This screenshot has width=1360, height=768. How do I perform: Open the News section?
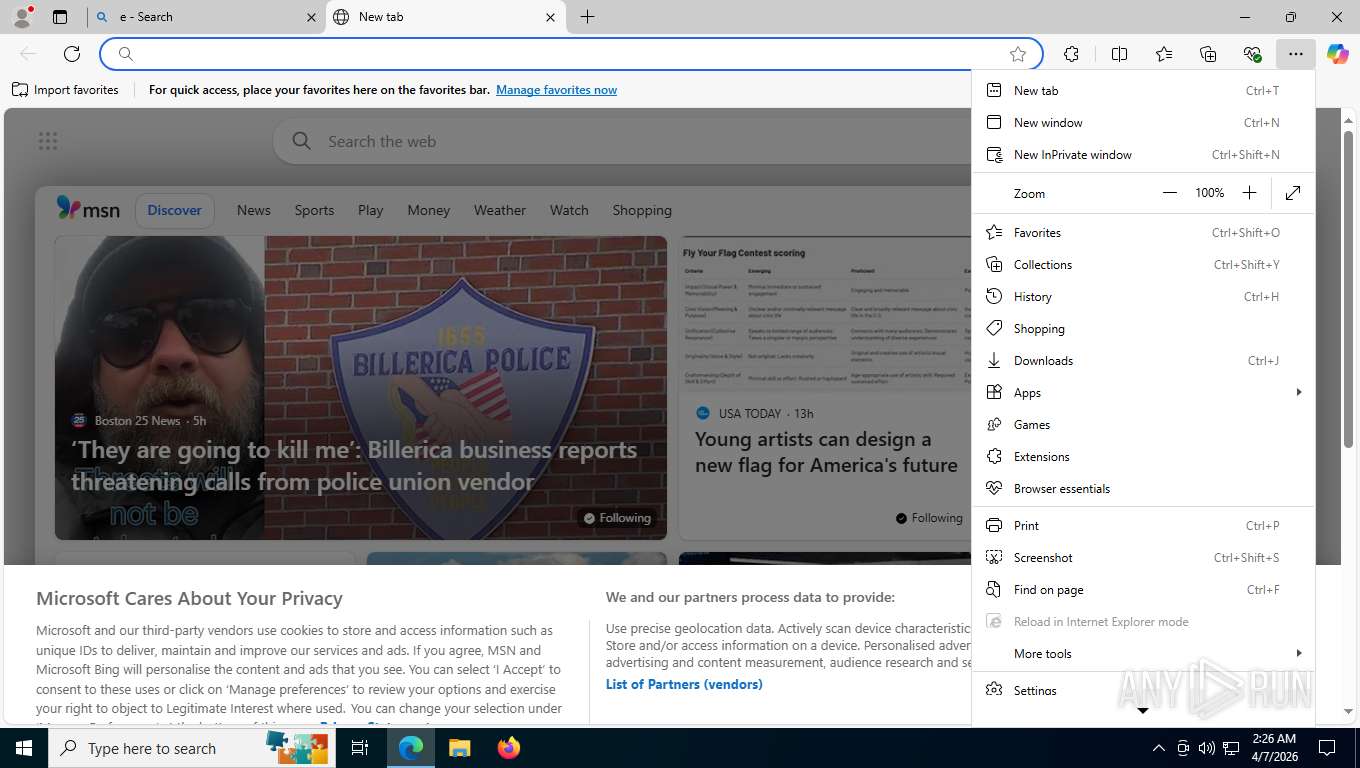[253, 210]
